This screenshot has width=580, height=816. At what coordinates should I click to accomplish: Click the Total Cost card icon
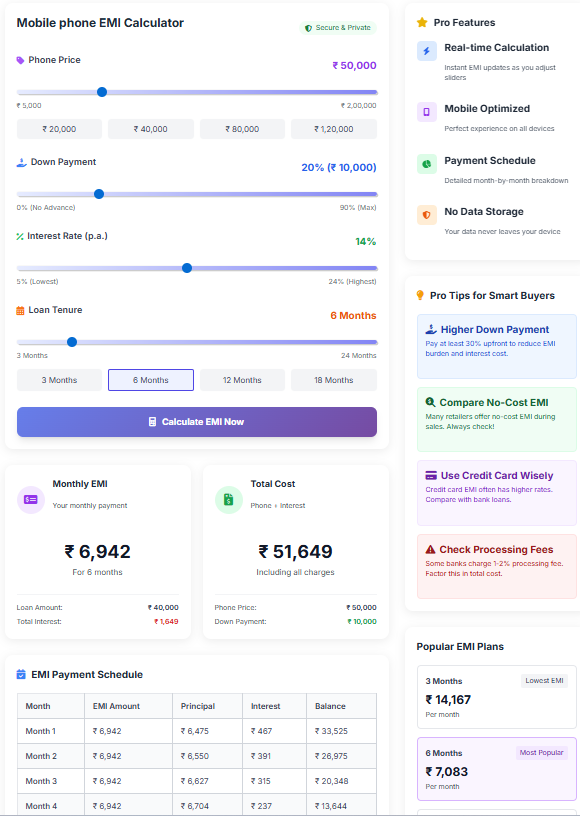coord(232,498)
